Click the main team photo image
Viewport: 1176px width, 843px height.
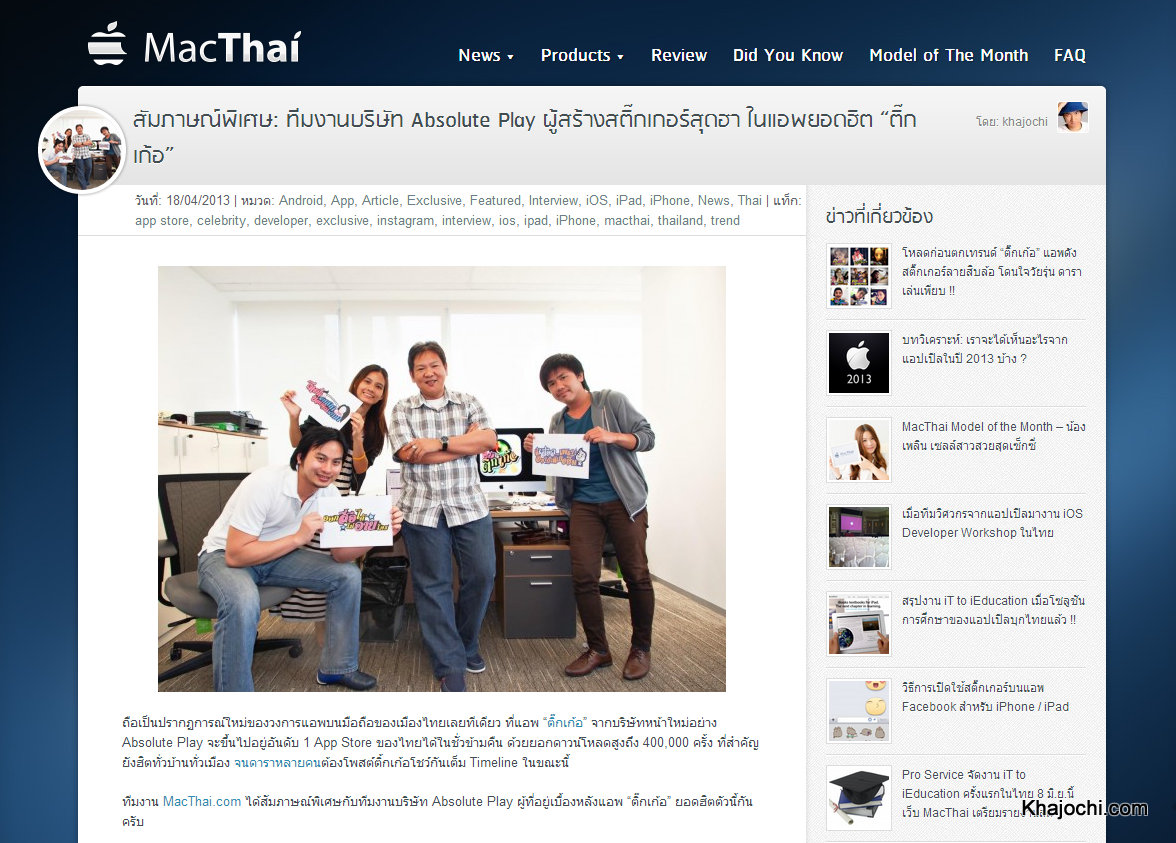point(442,478)
